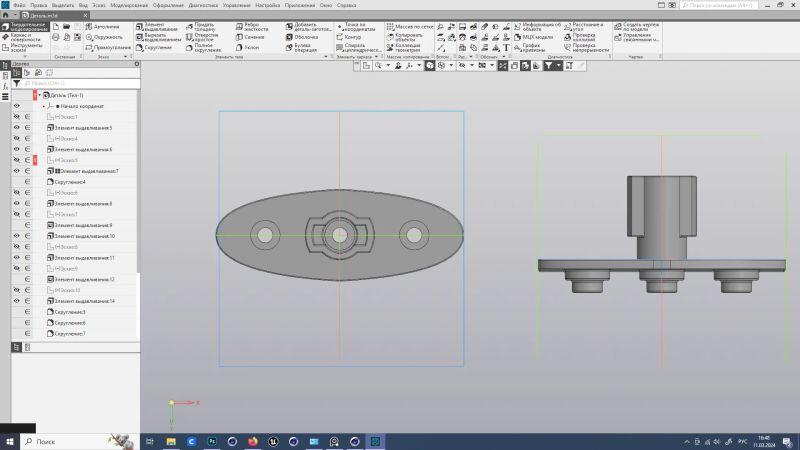This screenshot has height=450, width=800.
Task: Select the Прямоугольник rectangle tool
Action: coord(108,47)
